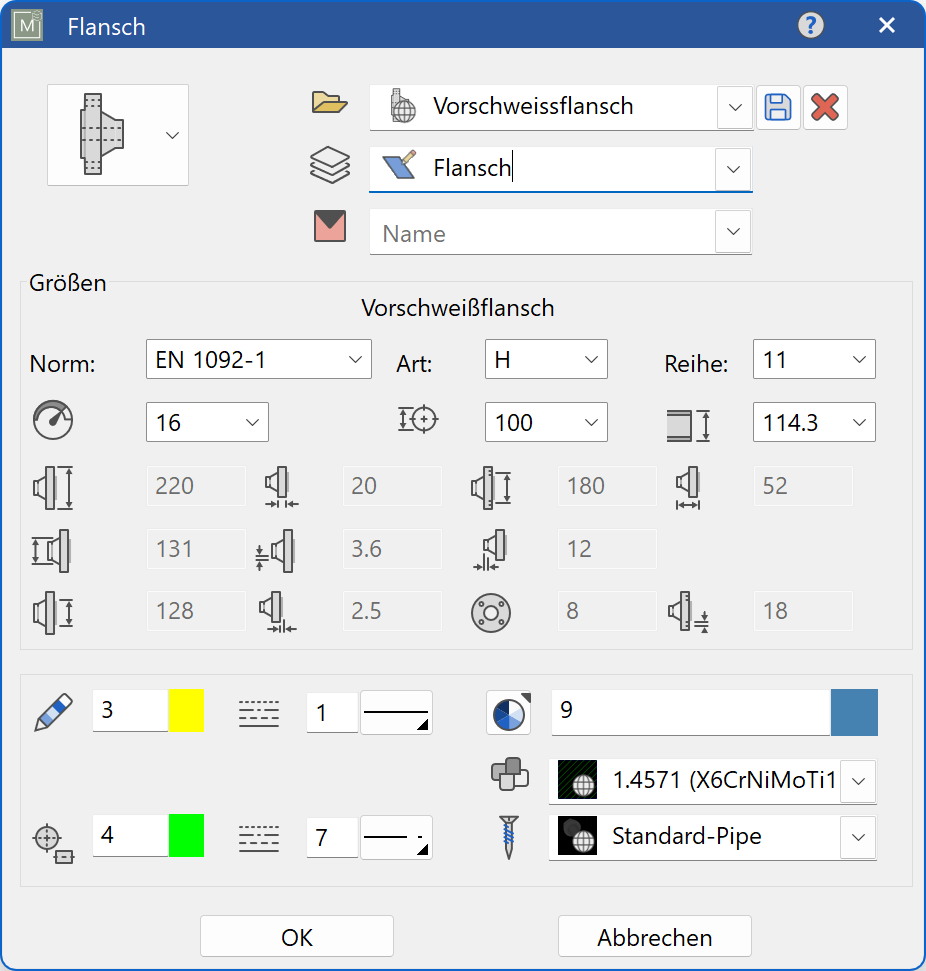Delete the entry using the red X icon
The width and height of the screenshot is (926, 971).
(824, 108)
